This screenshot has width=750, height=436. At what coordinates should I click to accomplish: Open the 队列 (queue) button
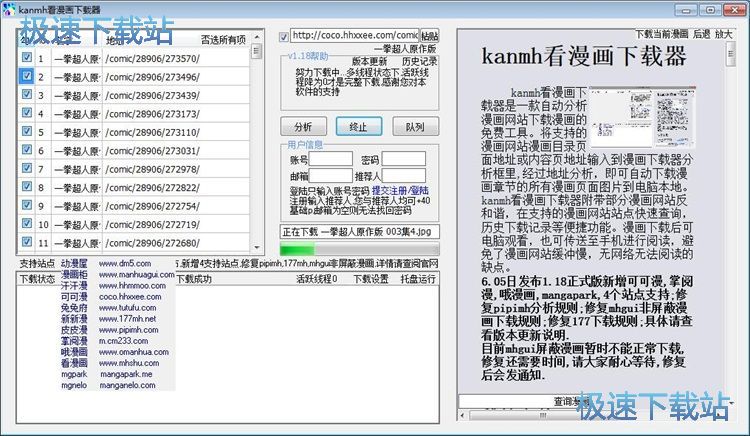[415, 127]
